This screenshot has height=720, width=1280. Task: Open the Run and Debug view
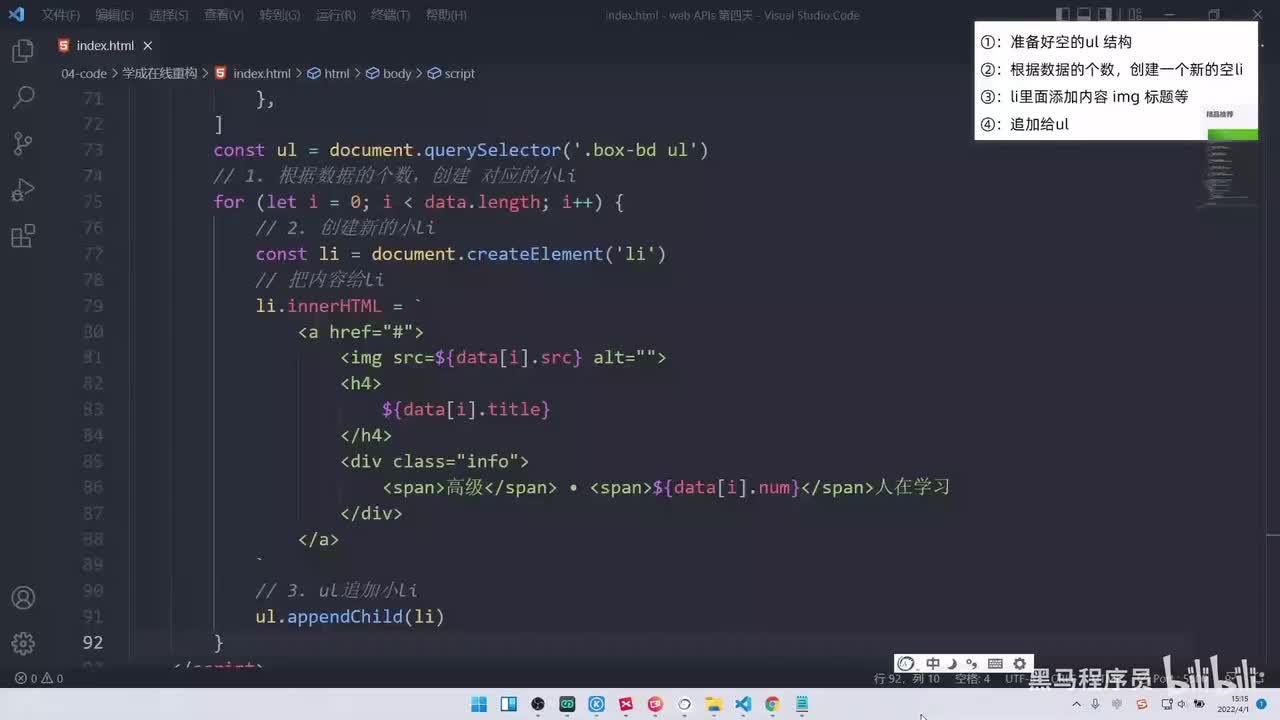pos(22,190)
